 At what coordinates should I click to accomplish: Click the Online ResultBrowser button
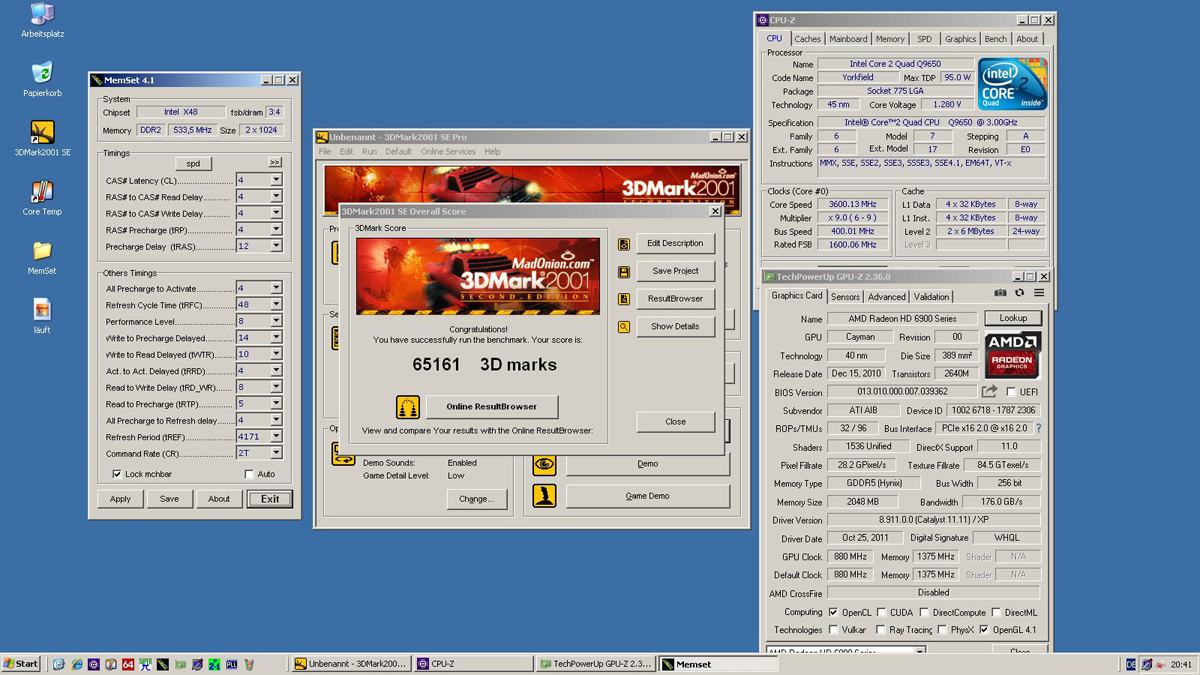(492, 407)
